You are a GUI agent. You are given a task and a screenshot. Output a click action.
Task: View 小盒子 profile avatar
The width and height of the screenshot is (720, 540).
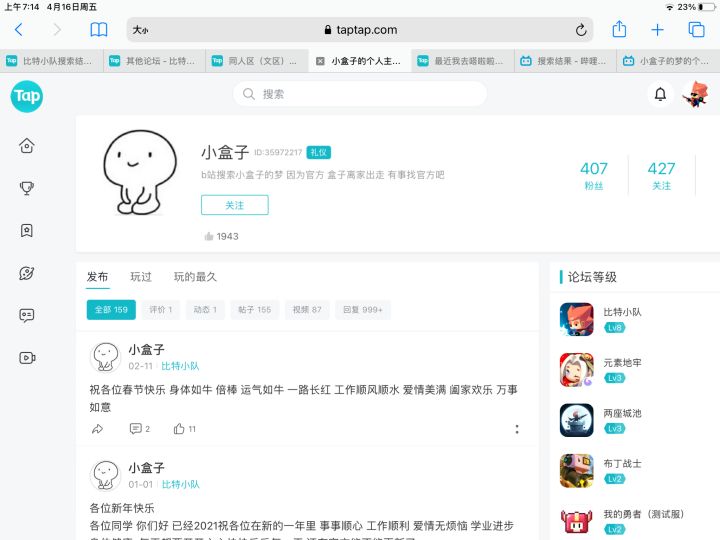pyautogui.click(x=140, y=173)
